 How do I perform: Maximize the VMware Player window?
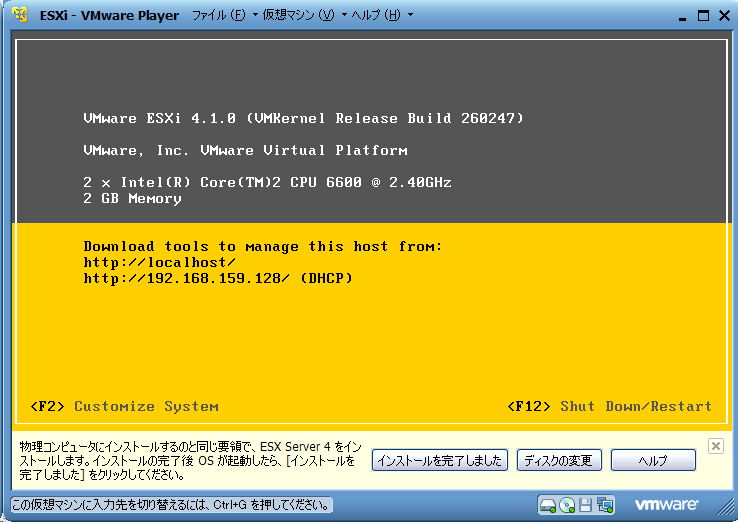703,16
